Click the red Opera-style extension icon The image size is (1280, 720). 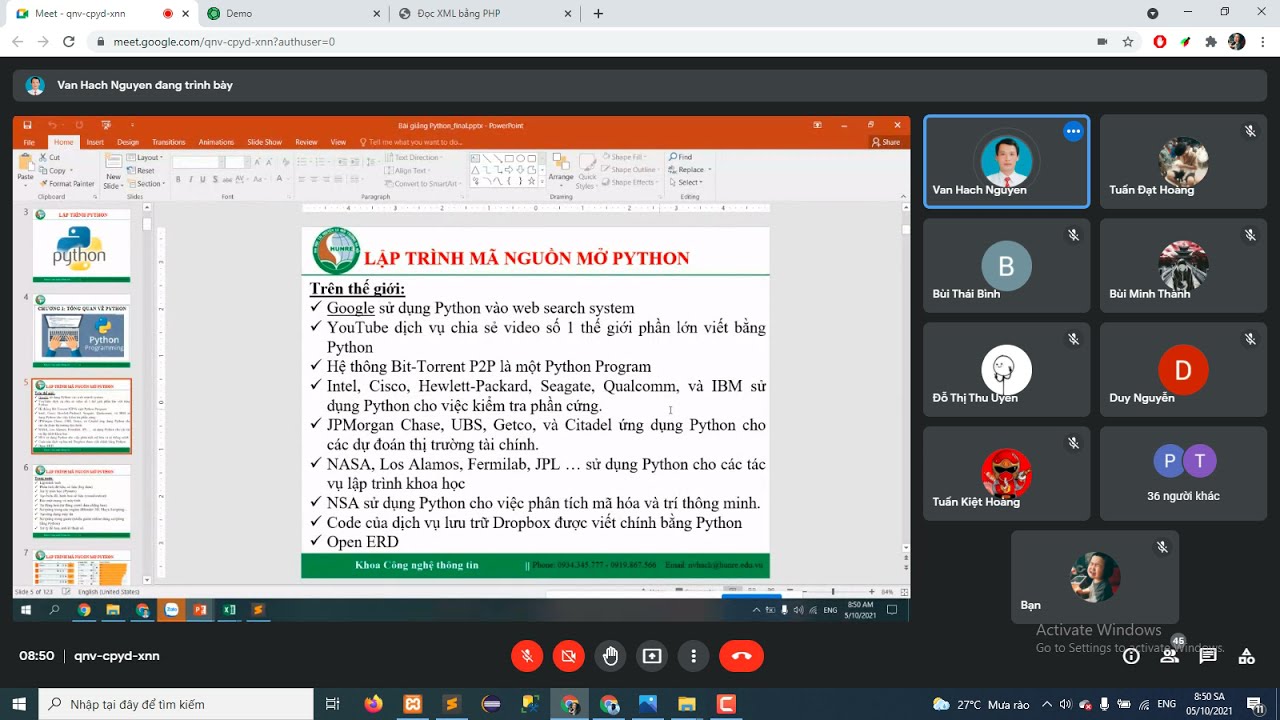(x=1160, y=42)
